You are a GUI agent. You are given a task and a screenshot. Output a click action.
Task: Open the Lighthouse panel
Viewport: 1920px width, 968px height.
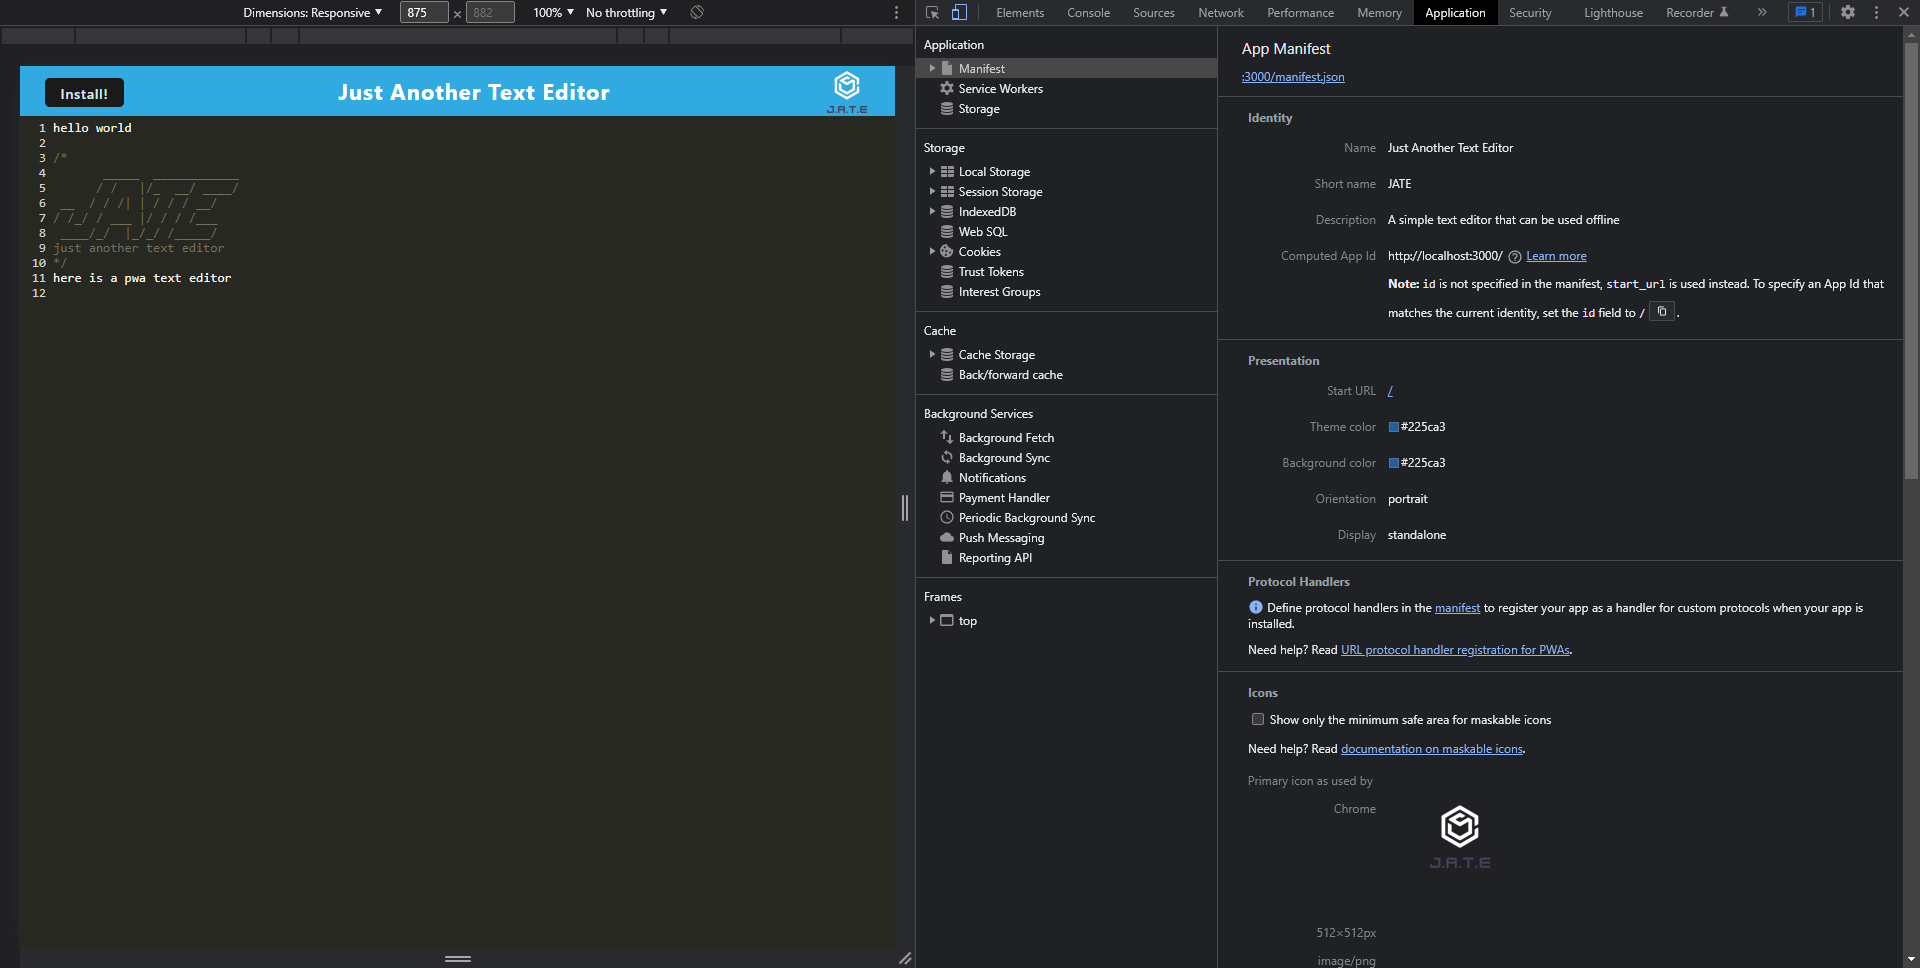click(1612, 12)
